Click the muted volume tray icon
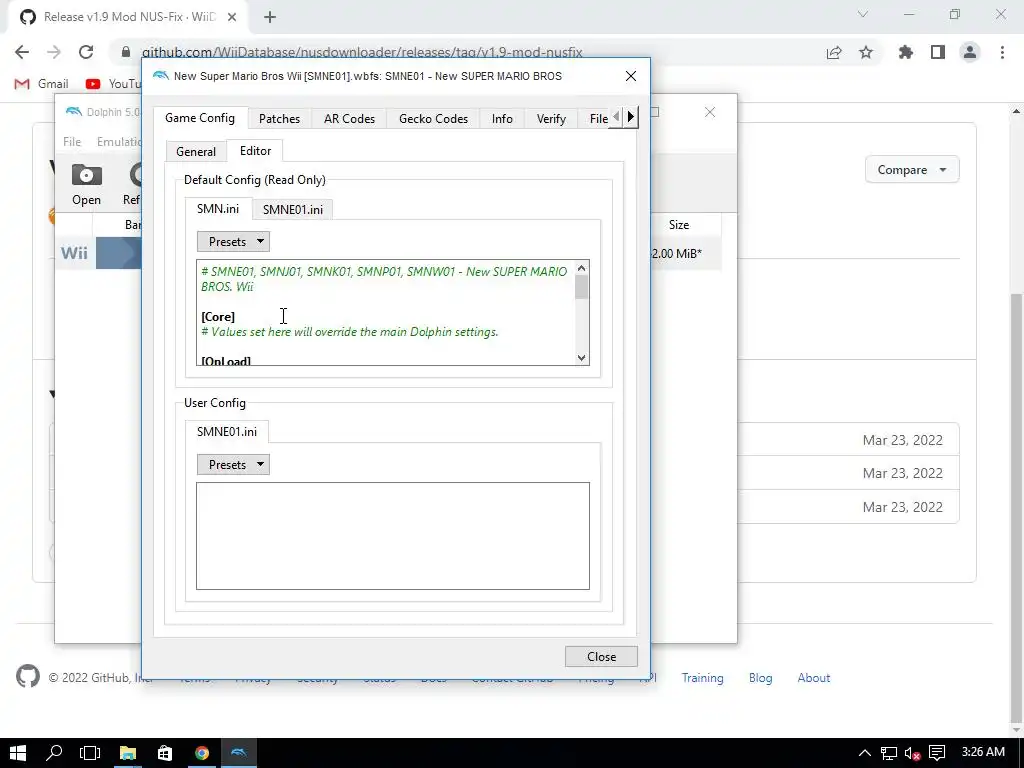Image resolution: width=1024 pixels, height=768 pixels. [x=912, y=754]
